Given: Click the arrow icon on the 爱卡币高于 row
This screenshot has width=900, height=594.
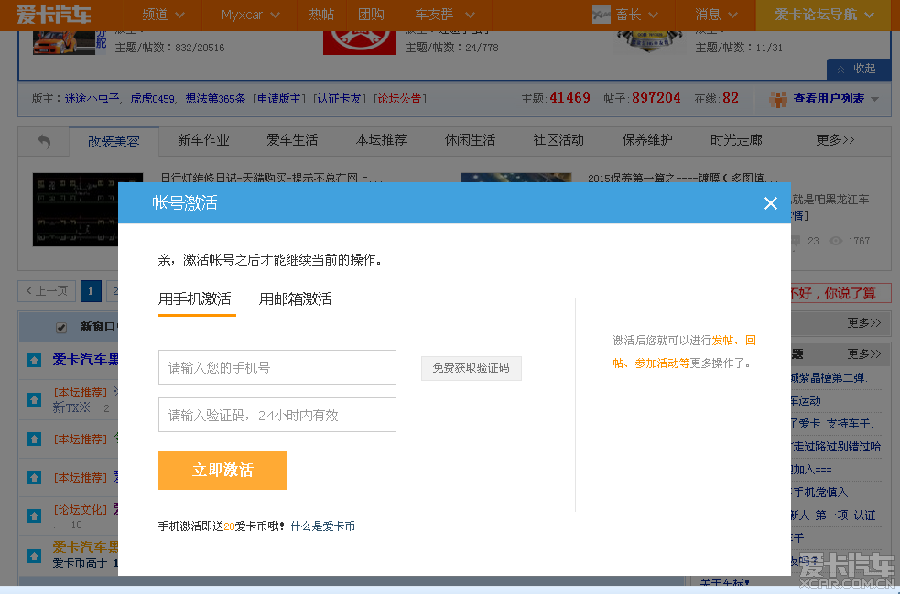Looking at the screenshot, I should coord(34,556).
